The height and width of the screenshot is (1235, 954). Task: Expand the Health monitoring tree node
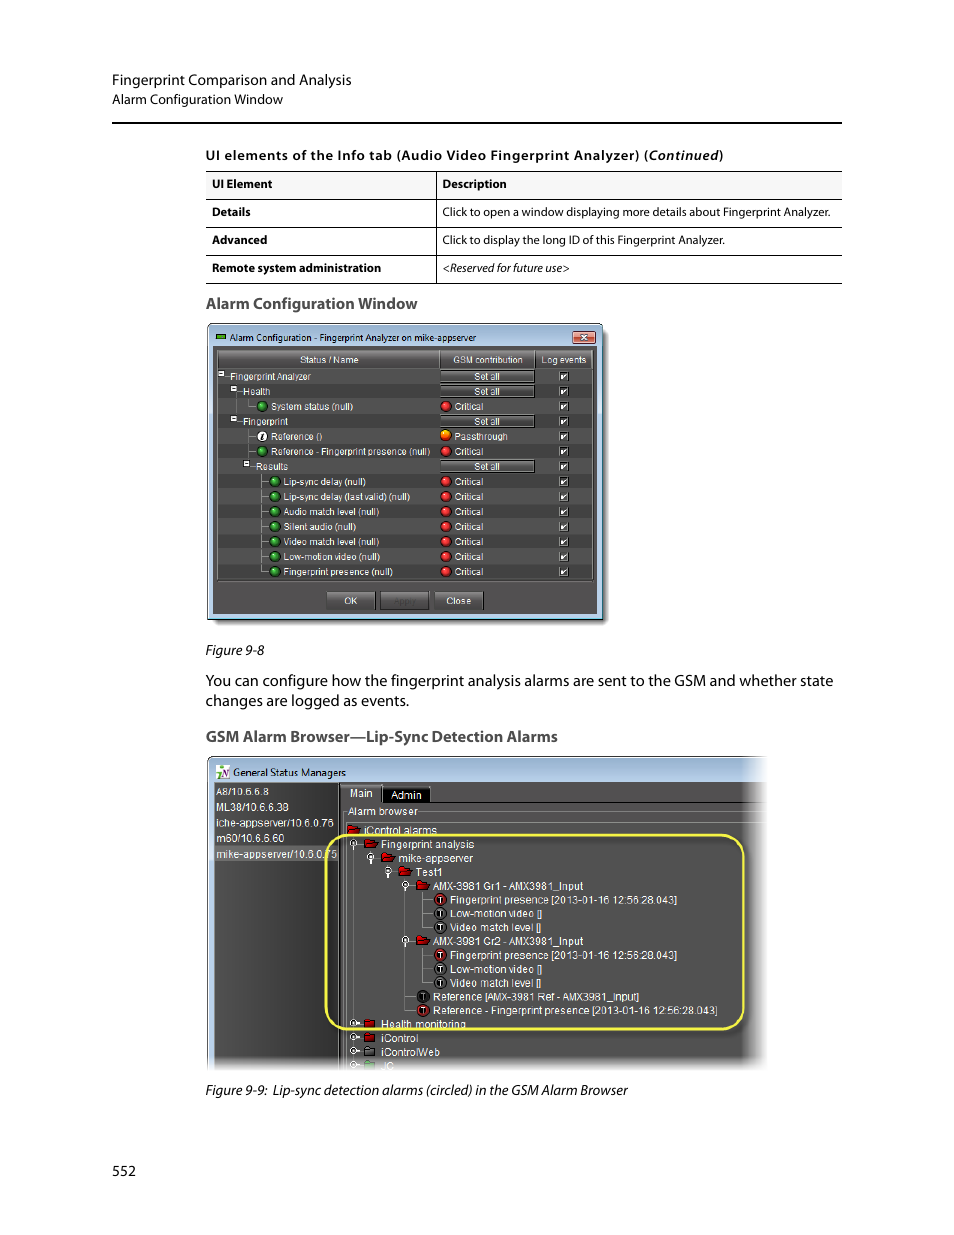[x=354, y=1024]
